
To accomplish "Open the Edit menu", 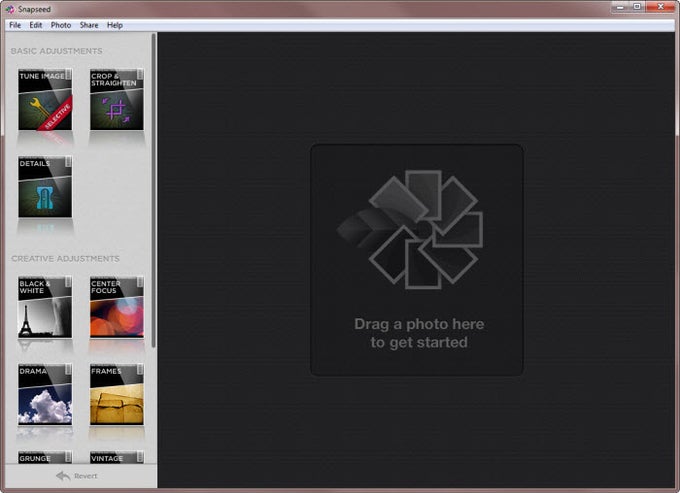I will pyautogui.click(x=36, y=25).
